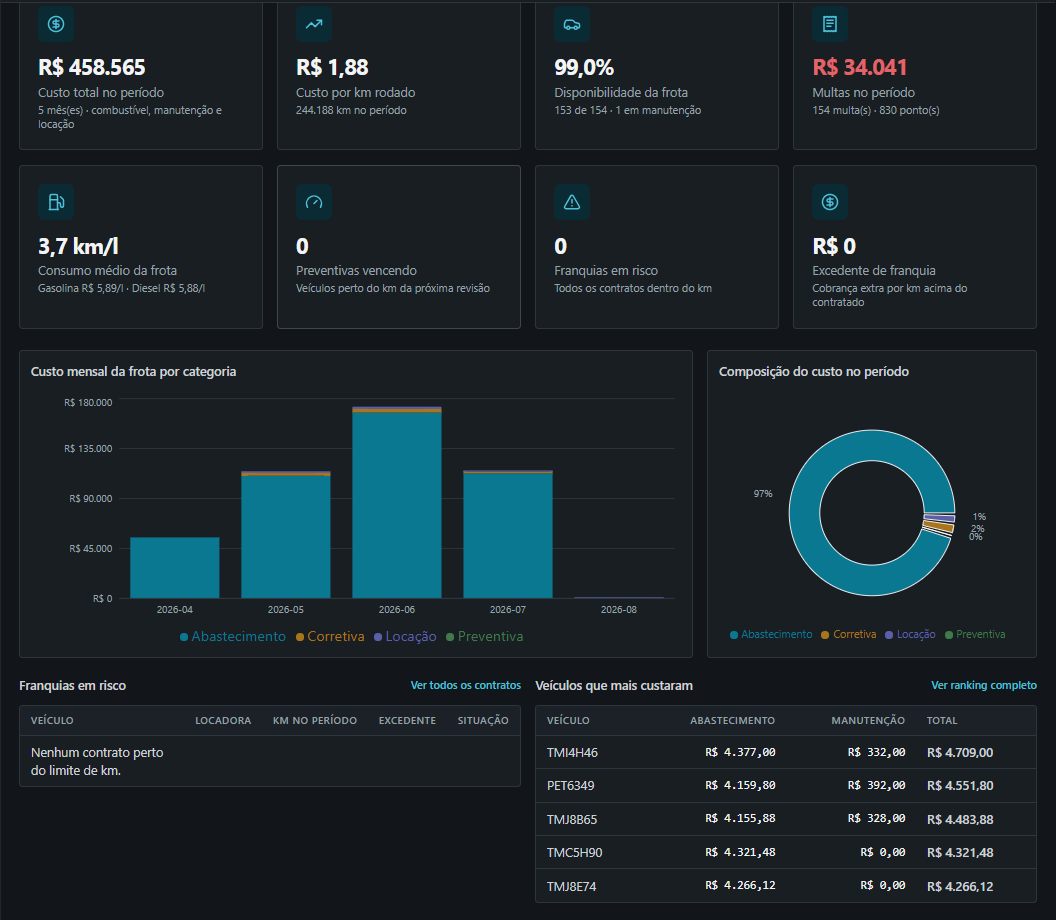Screen dimensions: 1056x920
Task: Click the R$ 458.565 total cost value
Action: coord(92,67)
